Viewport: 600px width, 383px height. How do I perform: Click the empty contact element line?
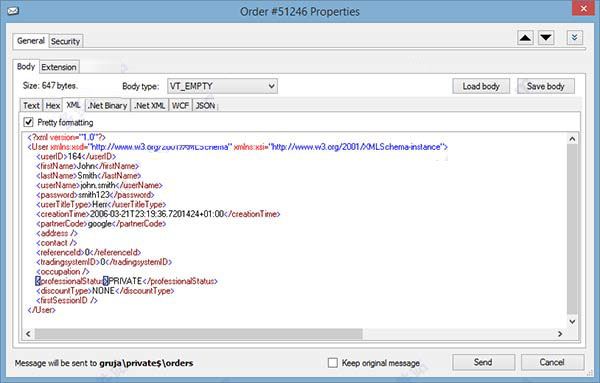point(57,243)
